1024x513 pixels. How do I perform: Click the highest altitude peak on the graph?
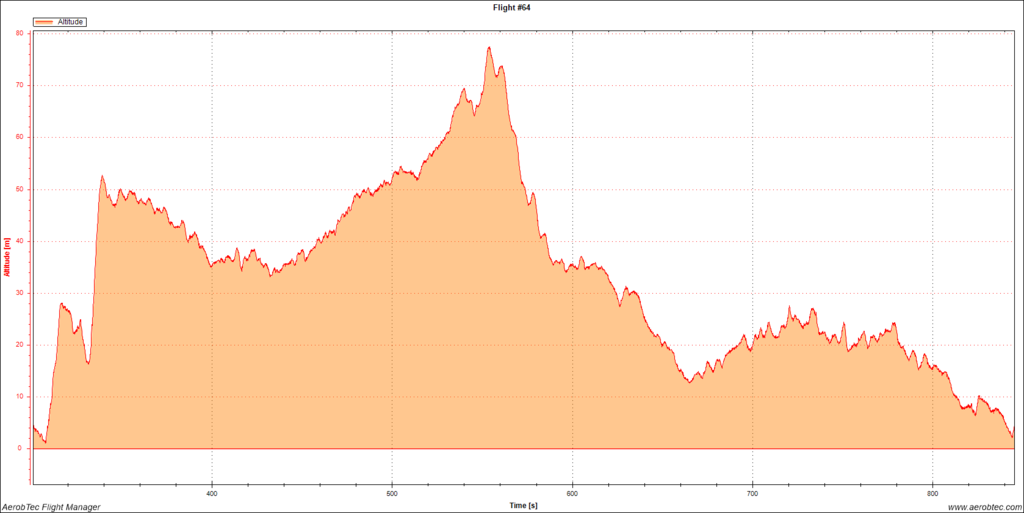(489, 48)
